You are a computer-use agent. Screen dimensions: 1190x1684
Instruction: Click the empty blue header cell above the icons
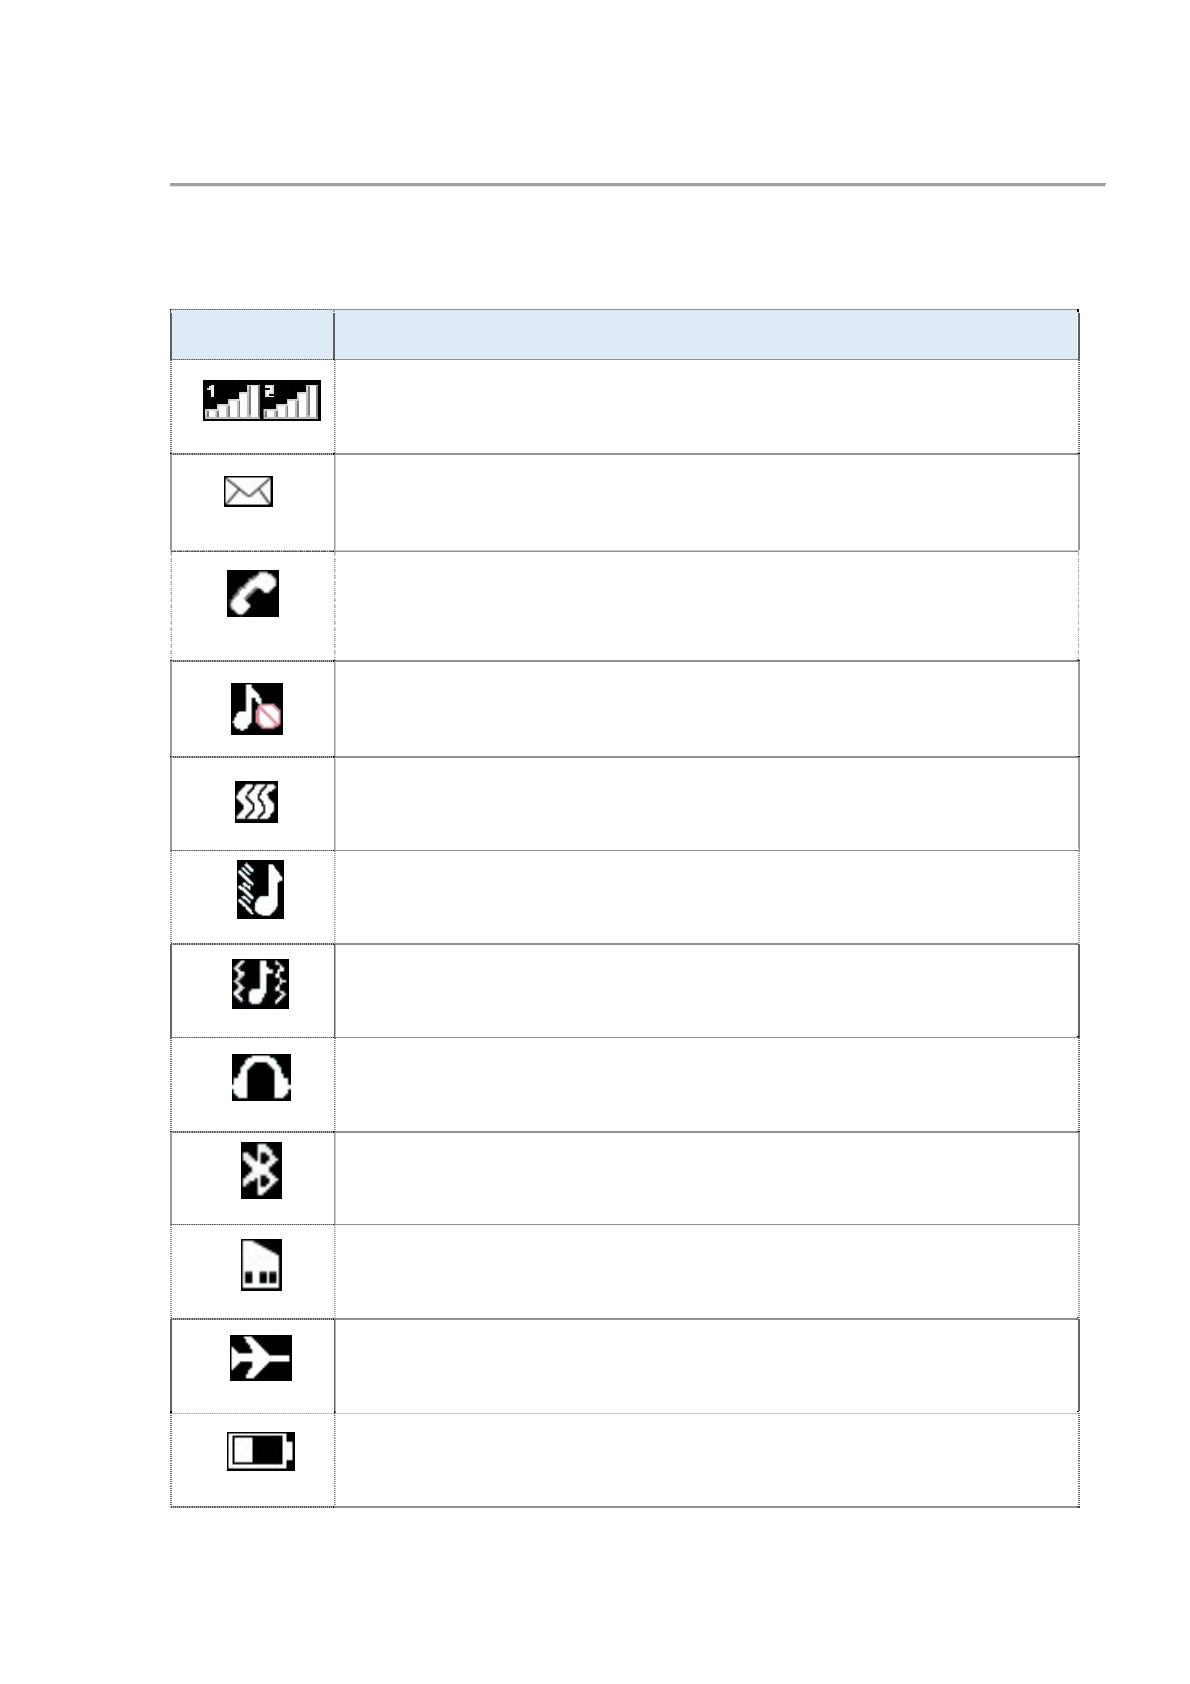pyautogui.click(x=252, y=335)
